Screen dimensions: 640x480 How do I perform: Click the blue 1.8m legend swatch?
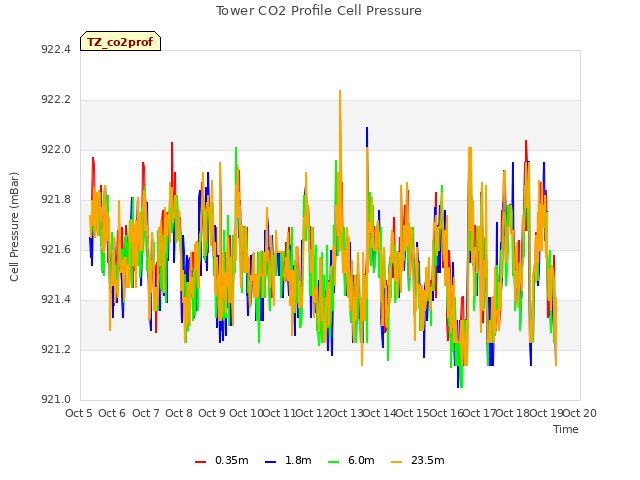pos(270,462)
